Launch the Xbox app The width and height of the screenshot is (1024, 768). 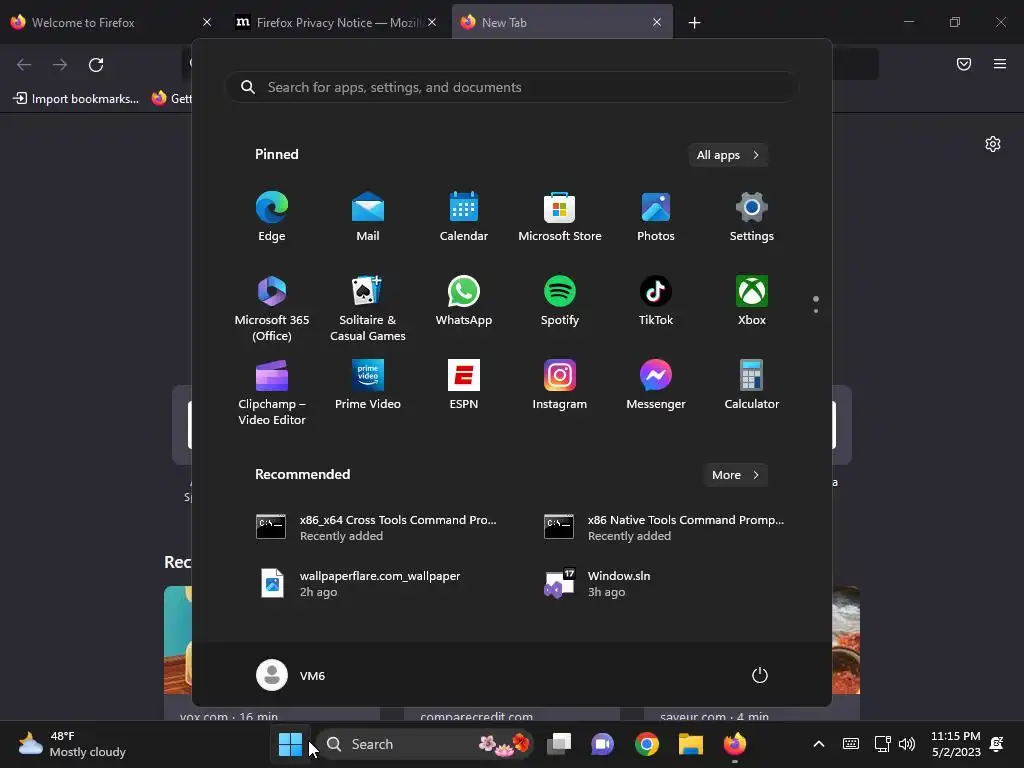(x=752, y=301)
